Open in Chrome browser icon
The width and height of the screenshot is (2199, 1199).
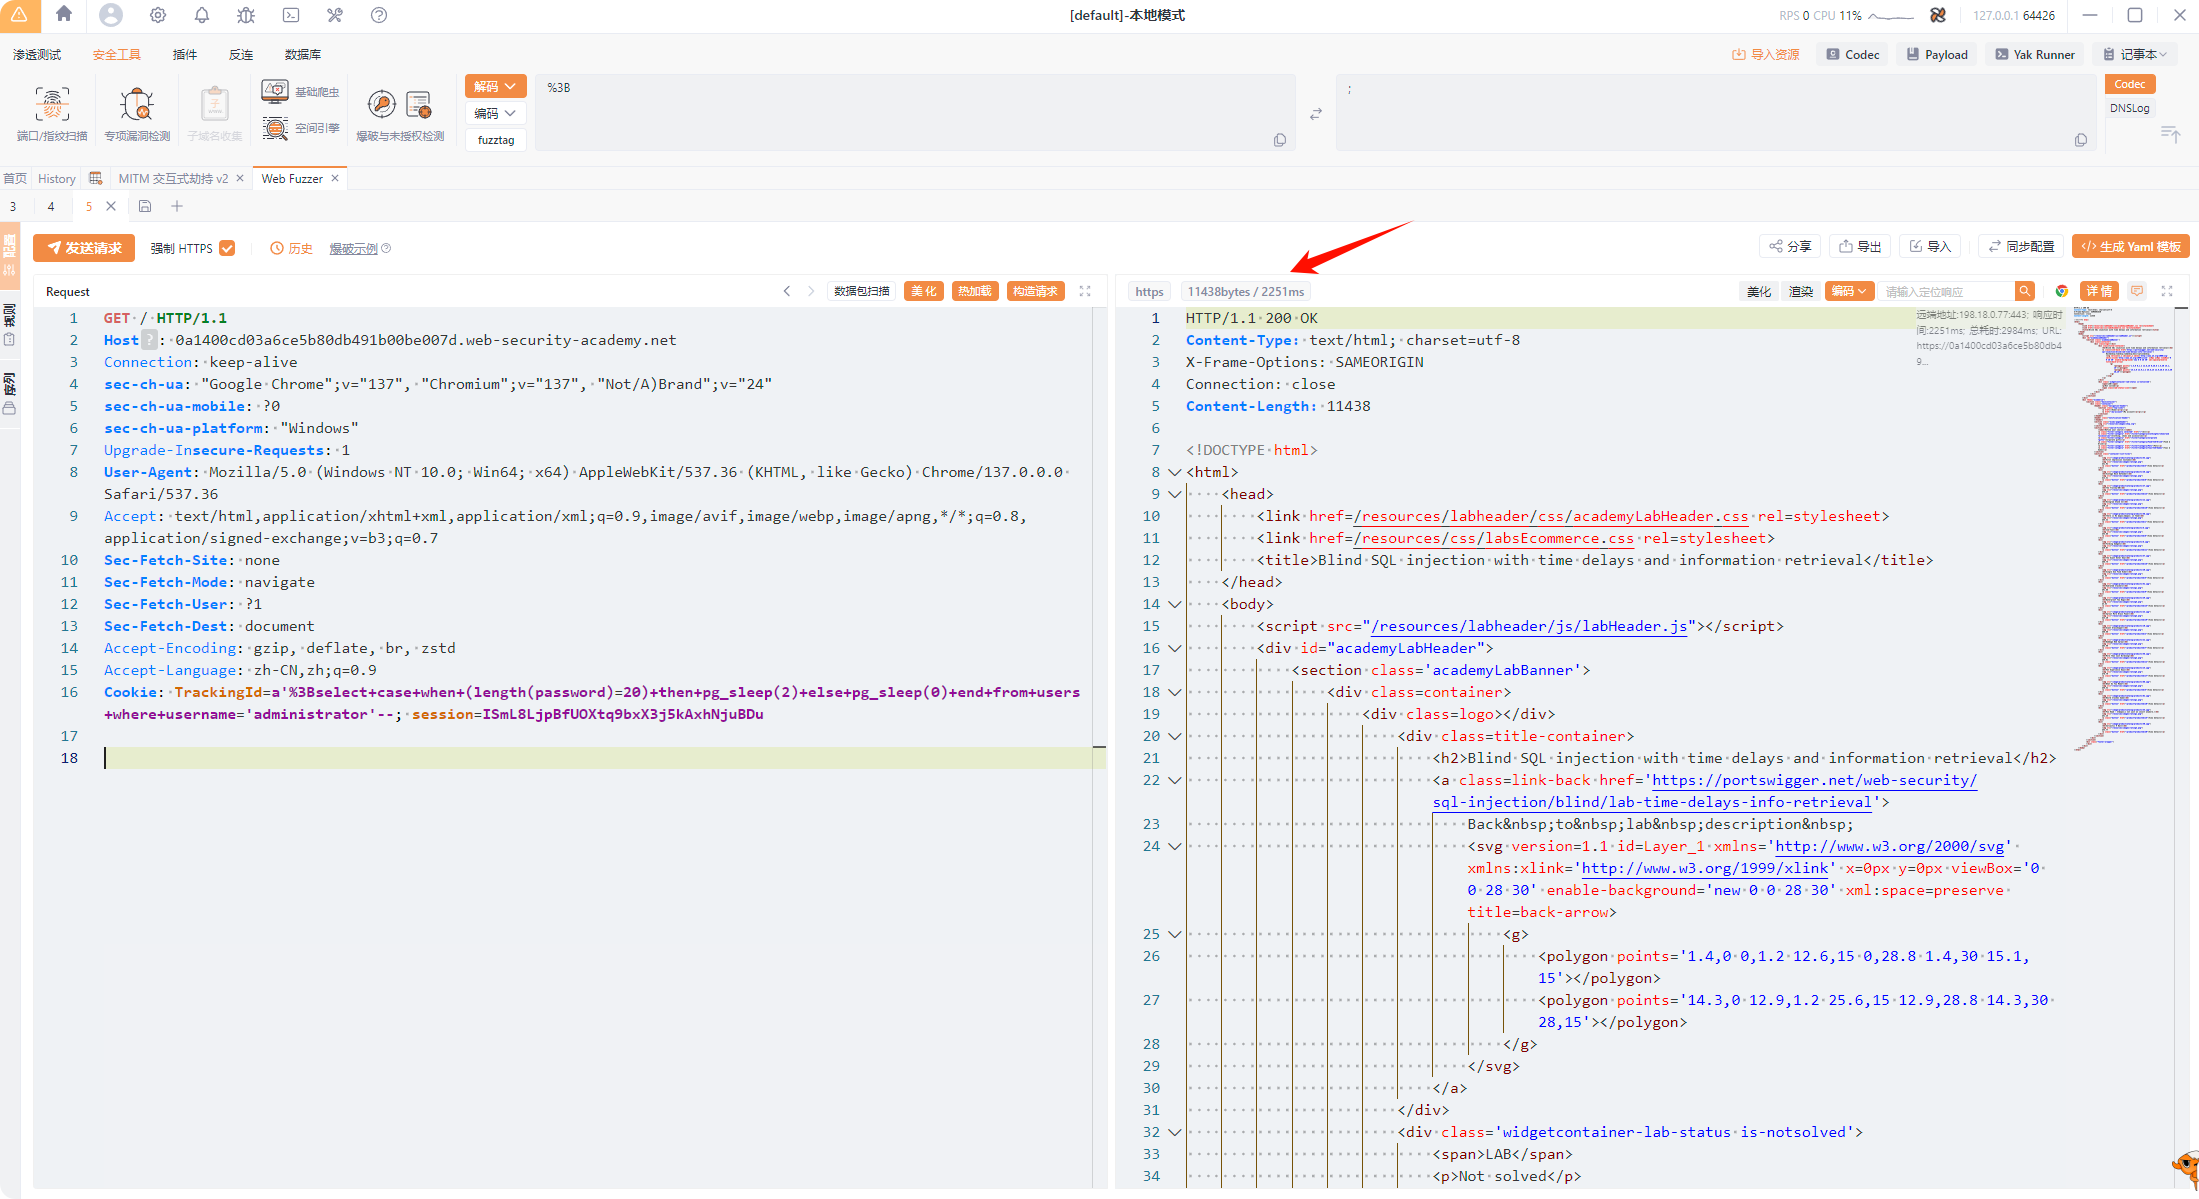click(2061, 291)
